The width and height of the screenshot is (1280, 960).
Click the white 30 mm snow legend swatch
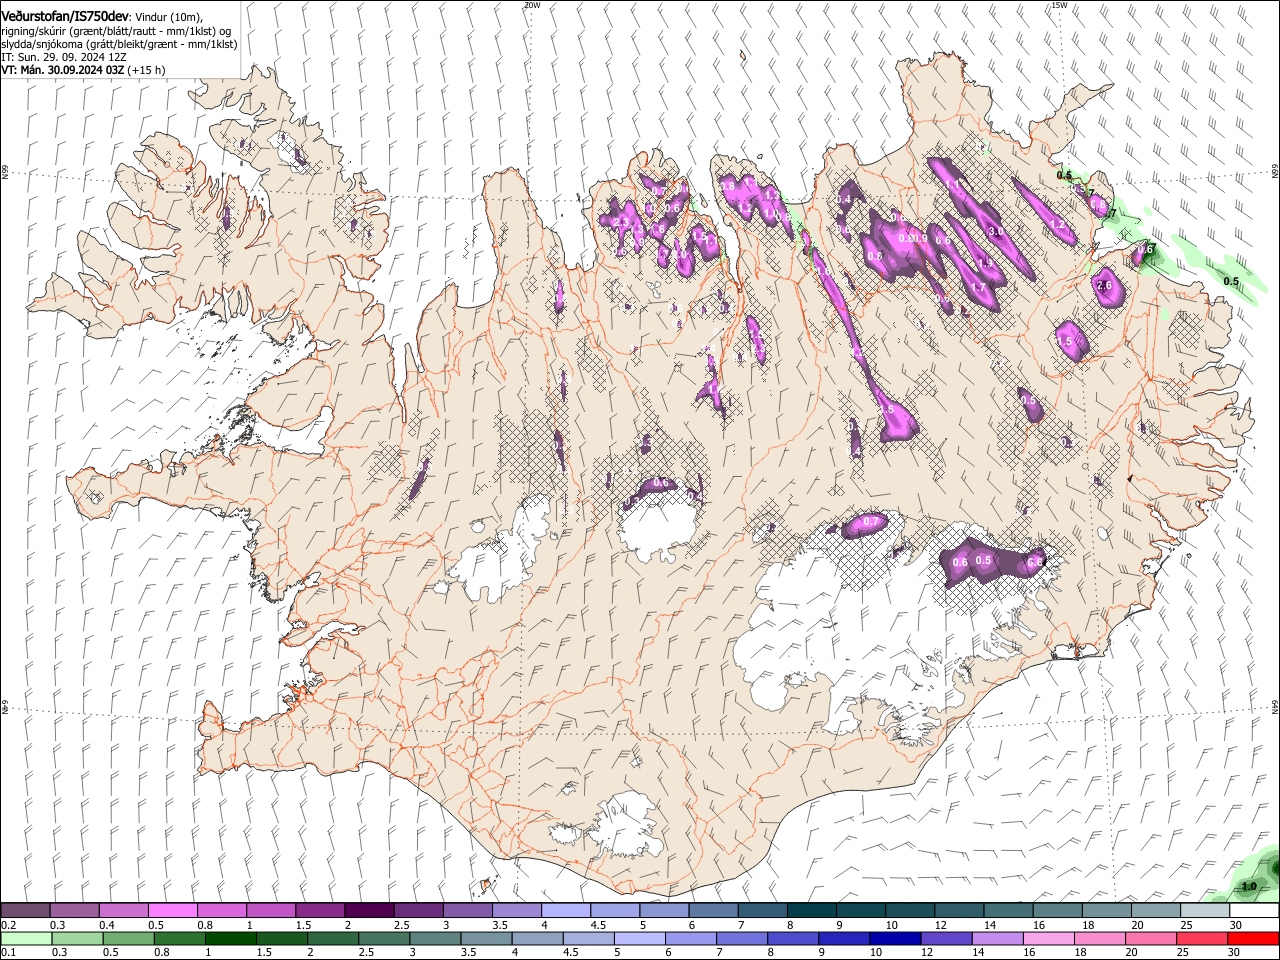click(x=1254, y=911)
